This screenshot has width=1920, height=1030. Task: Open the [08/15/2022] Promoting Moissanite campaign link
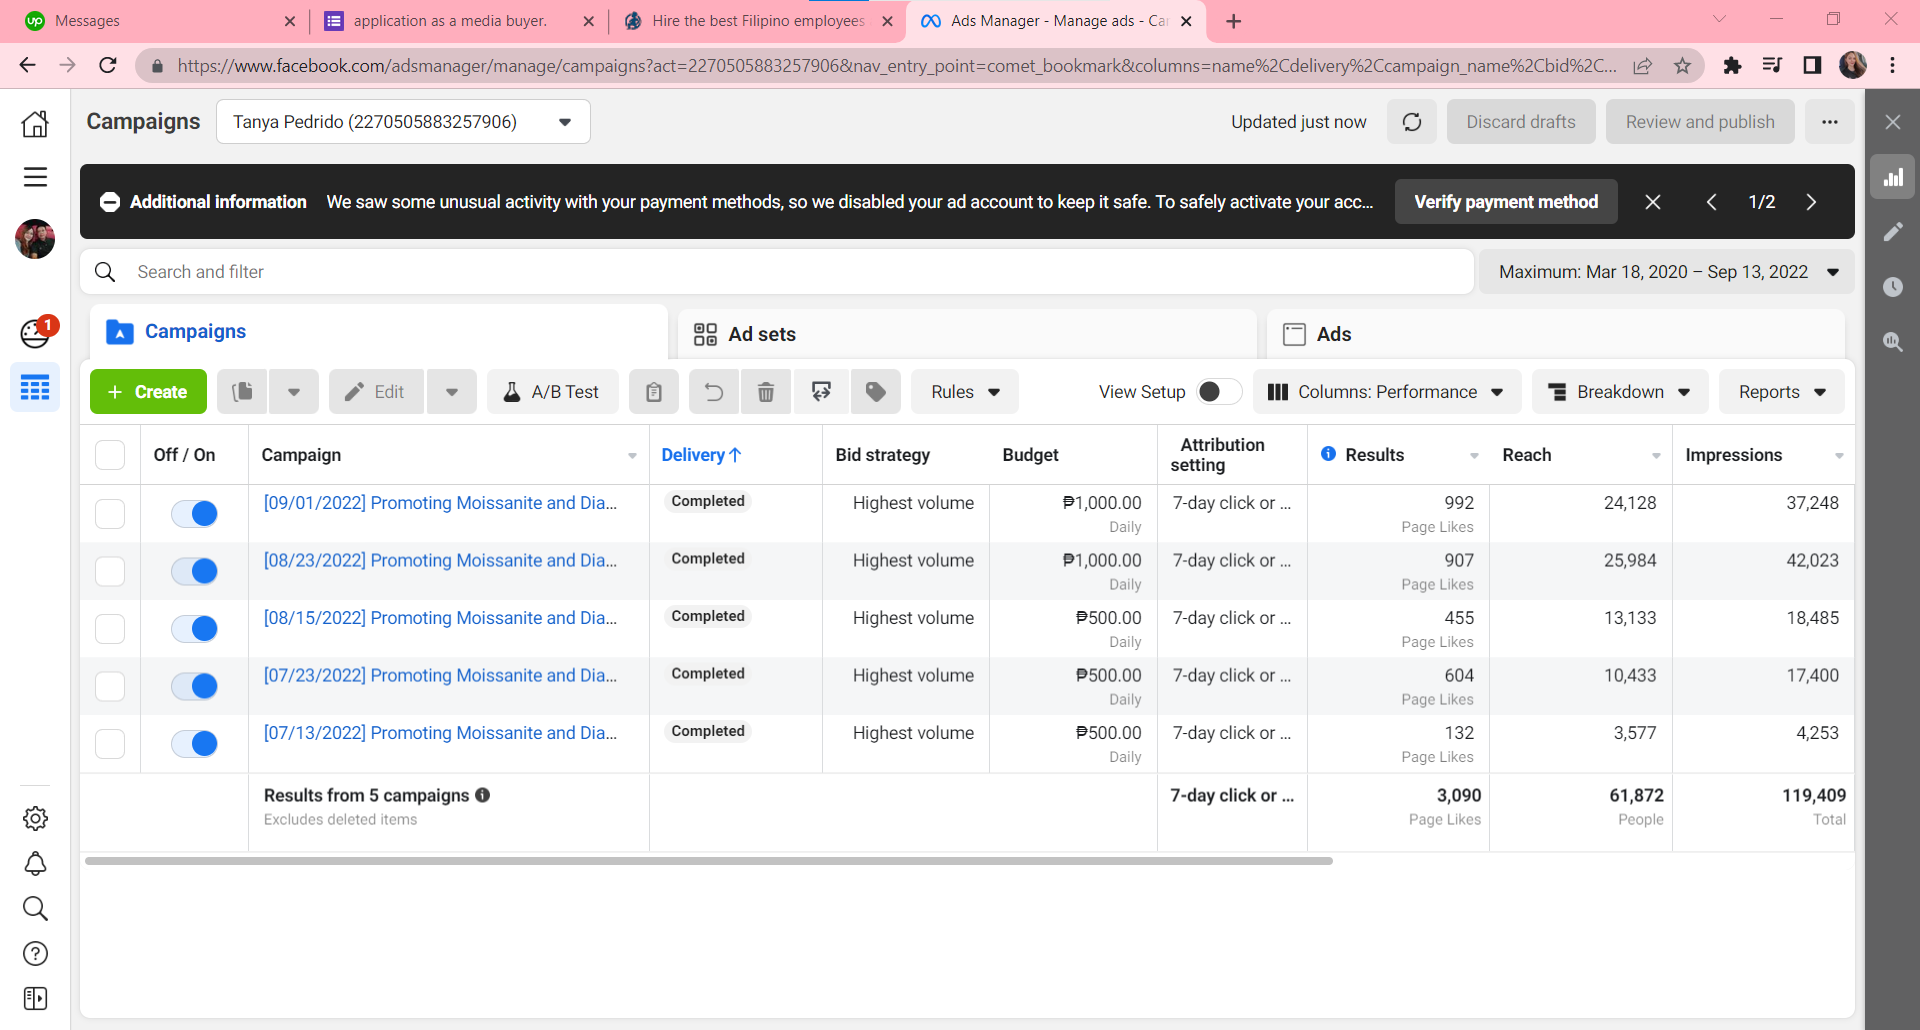[440, 618]
